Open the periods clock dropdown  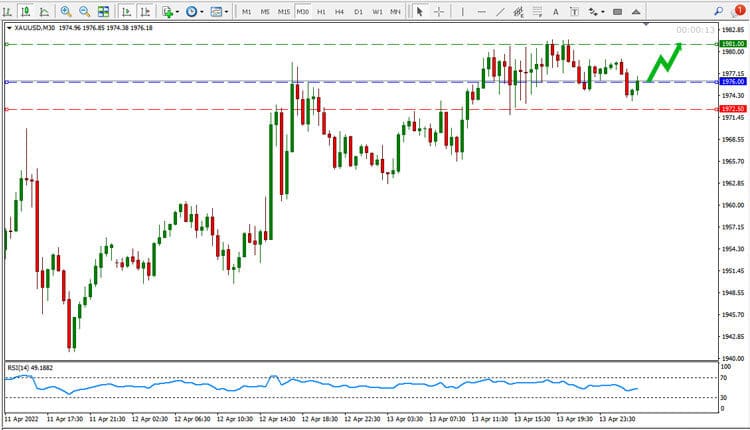pos(194,12)
